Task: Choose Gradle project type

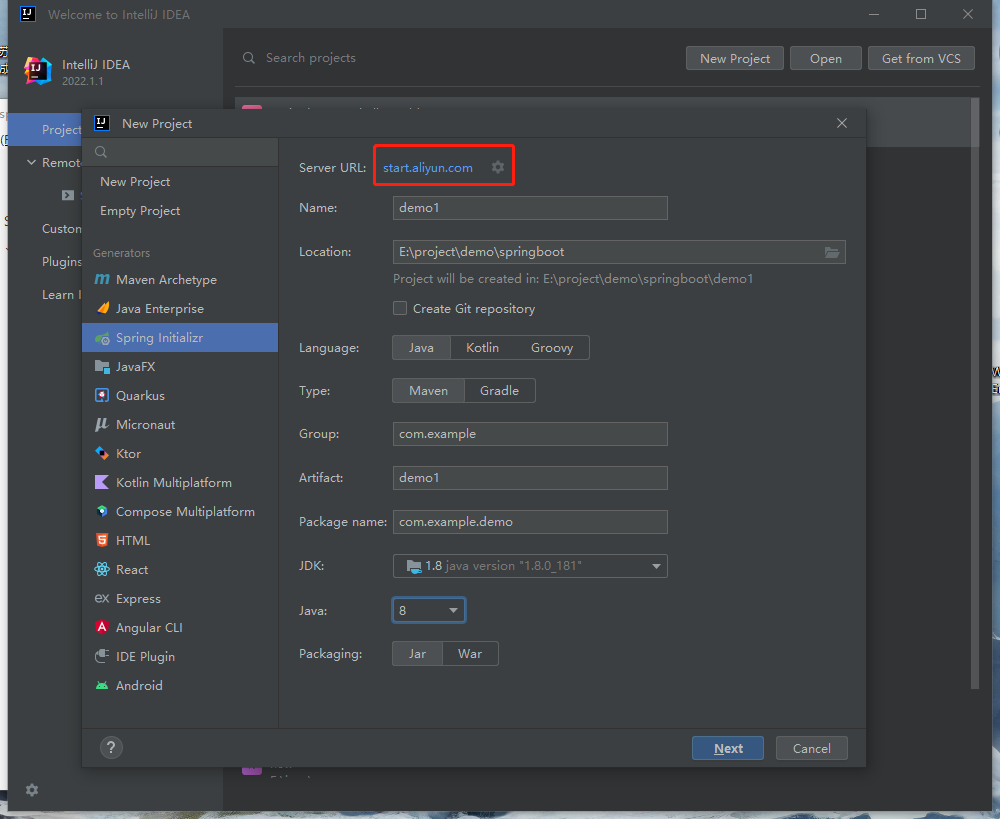Action: click(499, 390)
